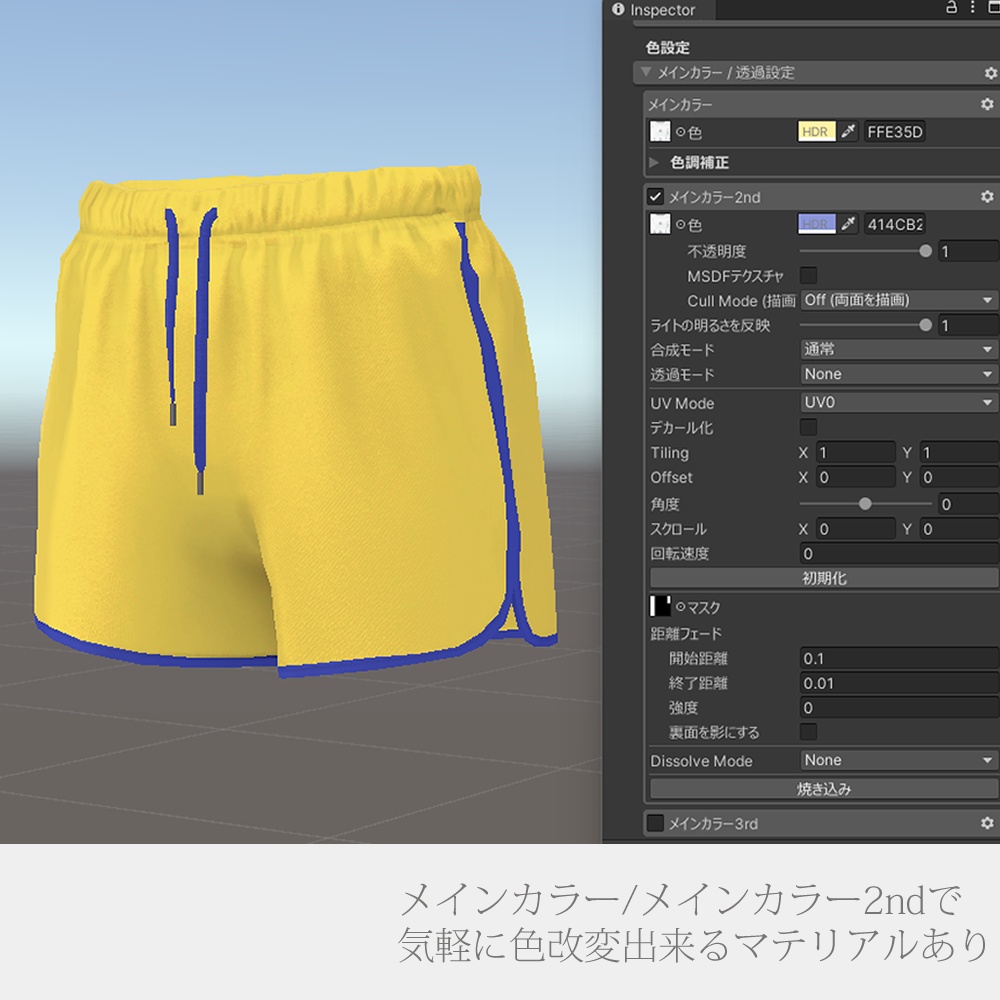
Task: Enable the 裏面を影にする checkbox
Action: tap(808, 732)
